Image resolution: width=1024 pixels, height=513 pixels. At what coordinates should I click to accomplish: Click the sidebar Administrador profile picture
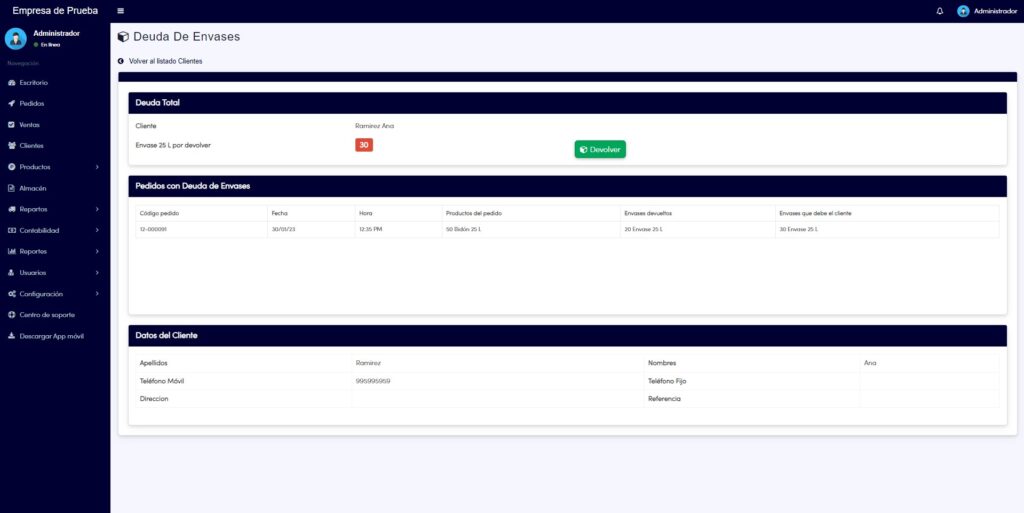[16, 39]
